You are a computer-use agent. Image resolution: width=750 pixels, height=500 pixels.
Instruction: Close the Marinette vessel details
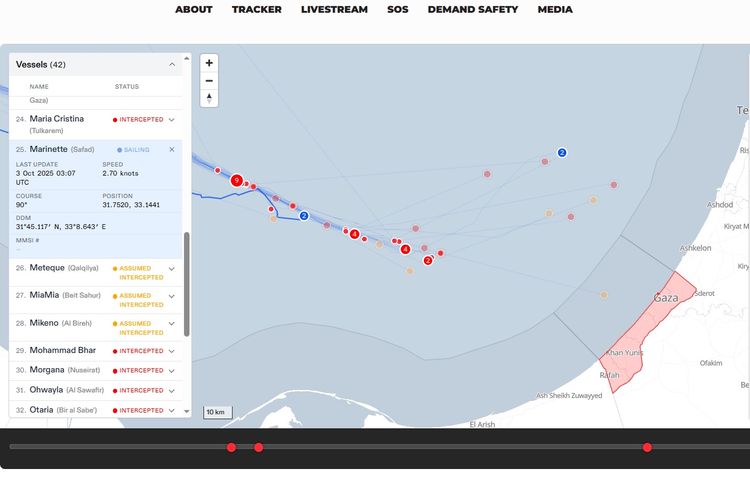171,149
